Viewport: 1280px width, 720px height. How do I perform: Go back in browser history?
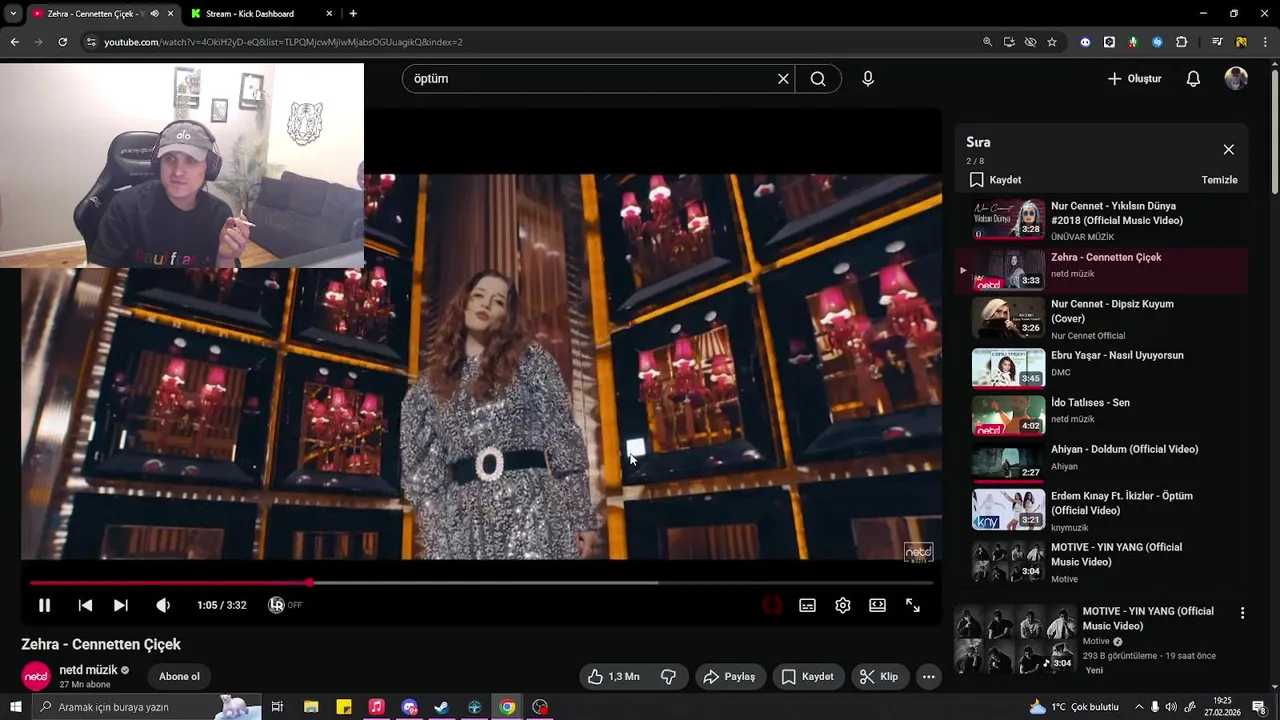point(15,42)
